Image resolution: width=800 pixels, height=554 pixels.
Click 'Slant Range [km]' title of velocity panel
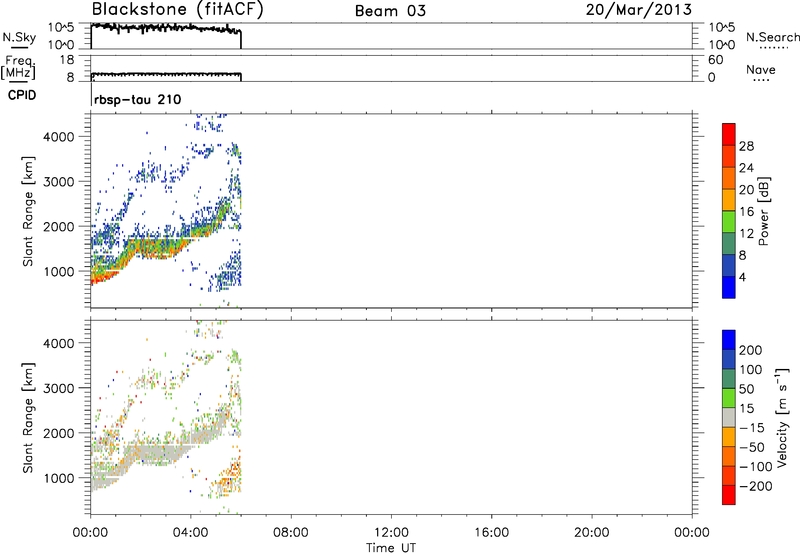(28, 418)
